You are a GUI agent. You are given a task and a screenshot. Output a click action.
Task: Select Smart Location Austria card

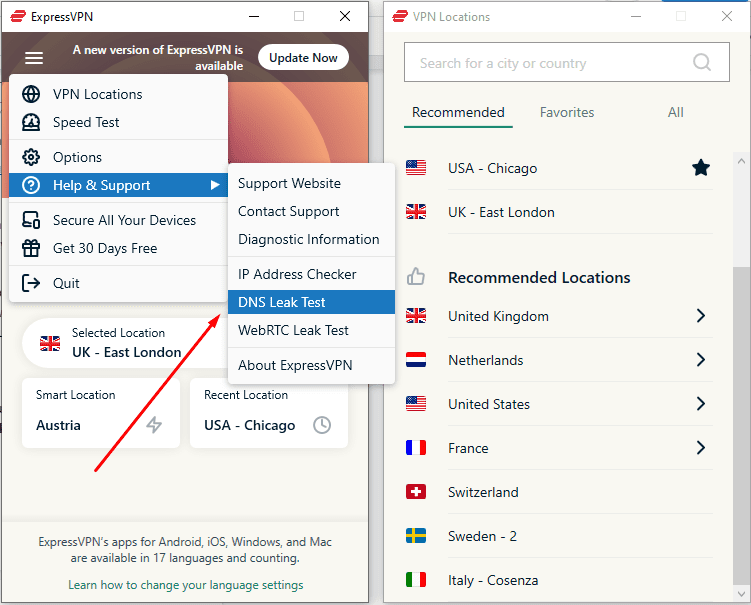pyautogui.click(x=101, y=413)
